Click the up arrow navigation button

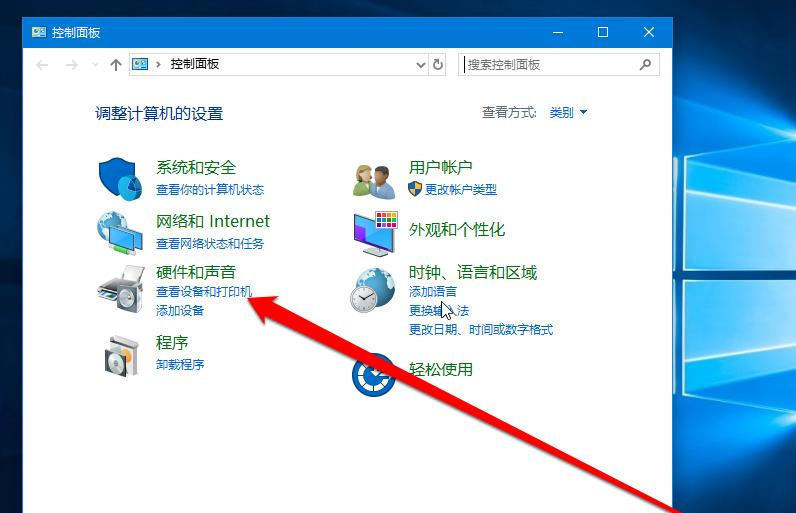[x=116, y=64]
